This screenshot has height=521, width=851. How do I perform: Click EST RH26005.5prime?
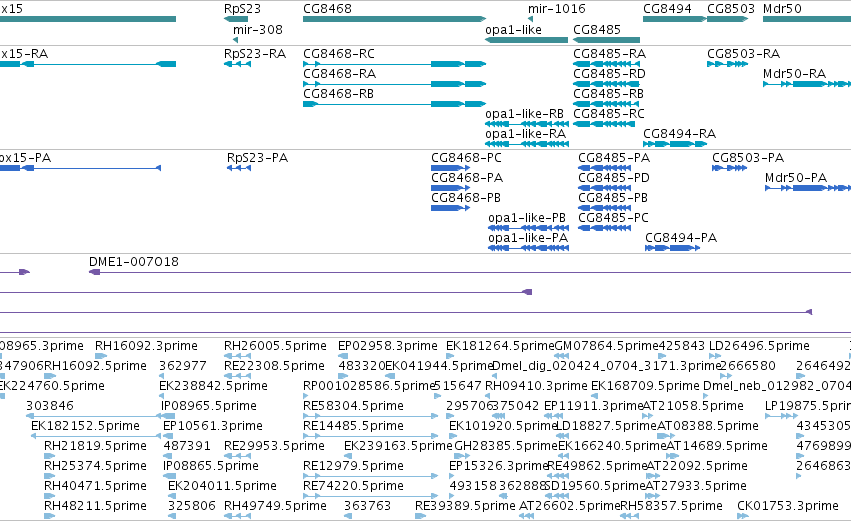click(275, 346)
